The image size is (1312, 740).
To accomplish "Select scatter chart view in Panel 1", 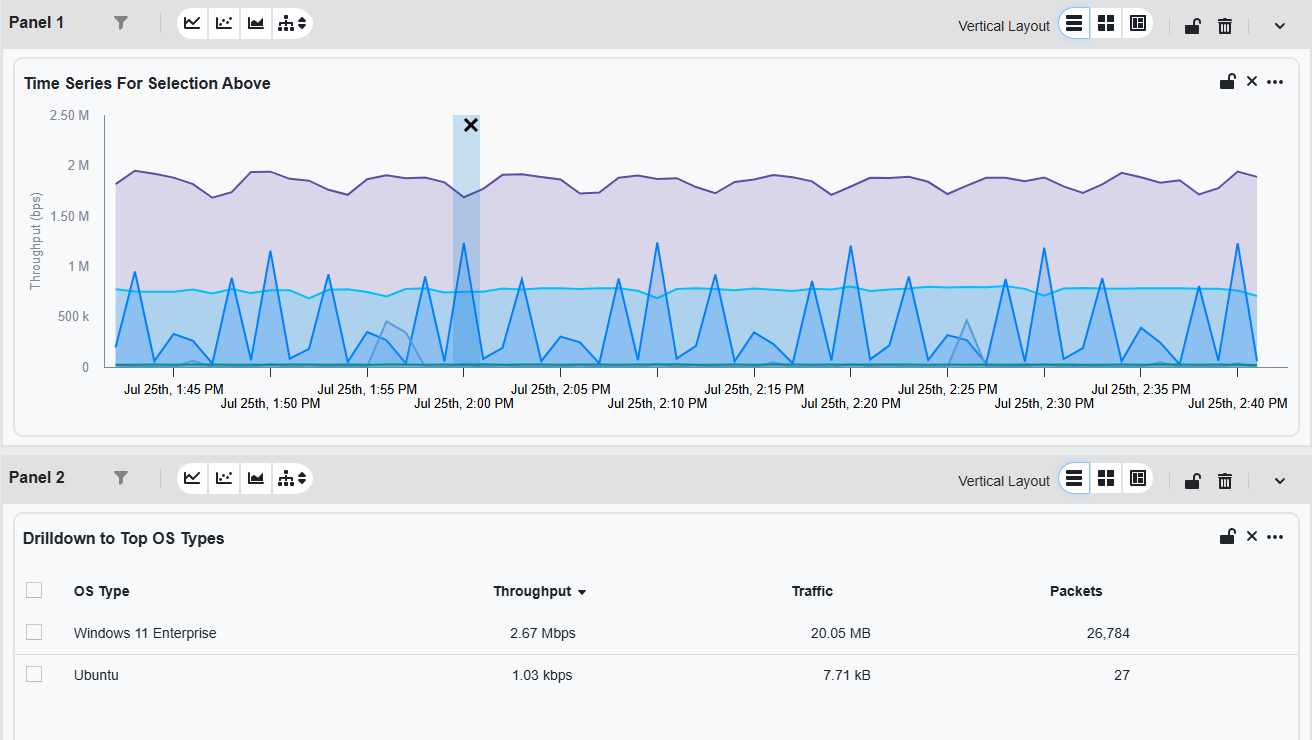I will [224, 23].
